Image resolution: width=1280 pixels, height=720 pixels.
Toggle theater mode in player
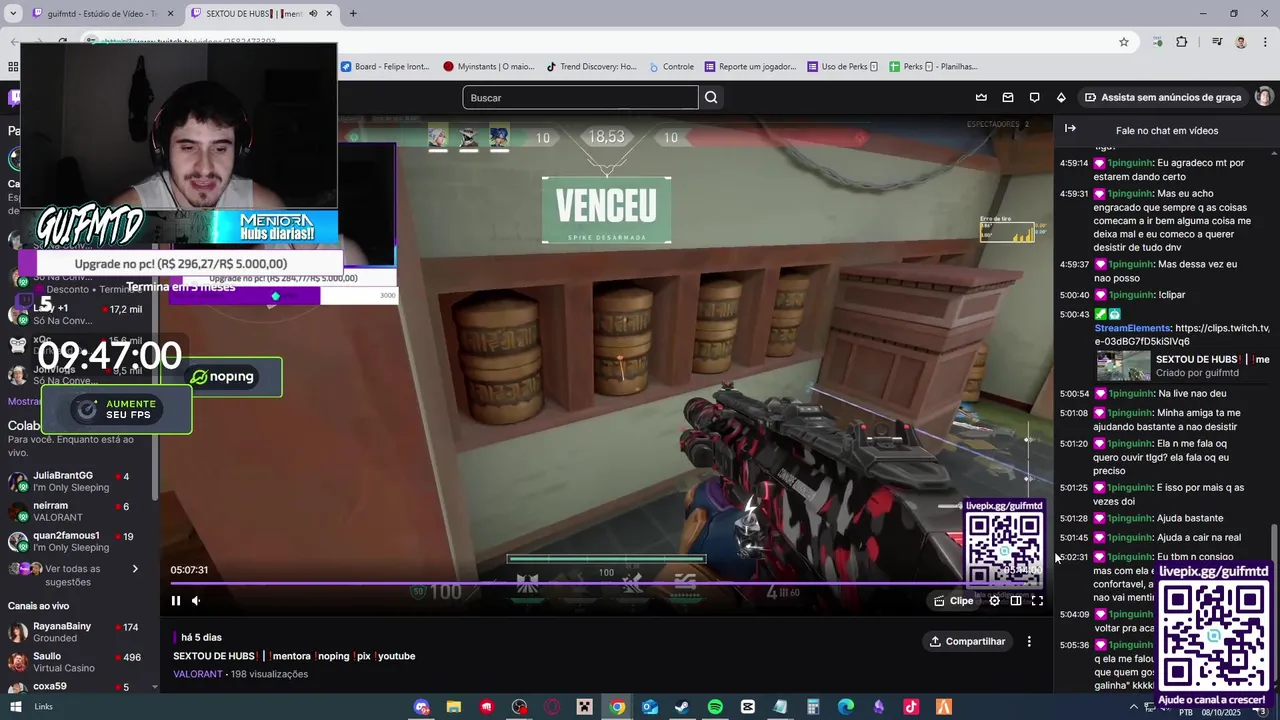(1016, 600)
